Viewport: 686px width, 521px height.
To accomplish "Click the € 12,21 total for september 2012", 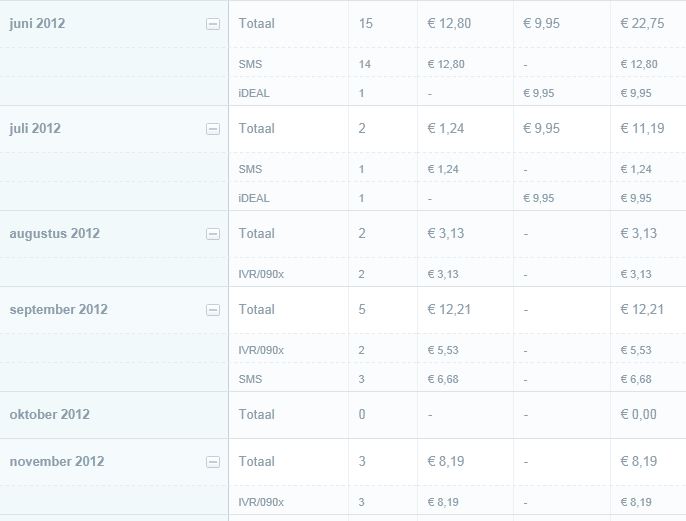I will [x=642, y=309].
